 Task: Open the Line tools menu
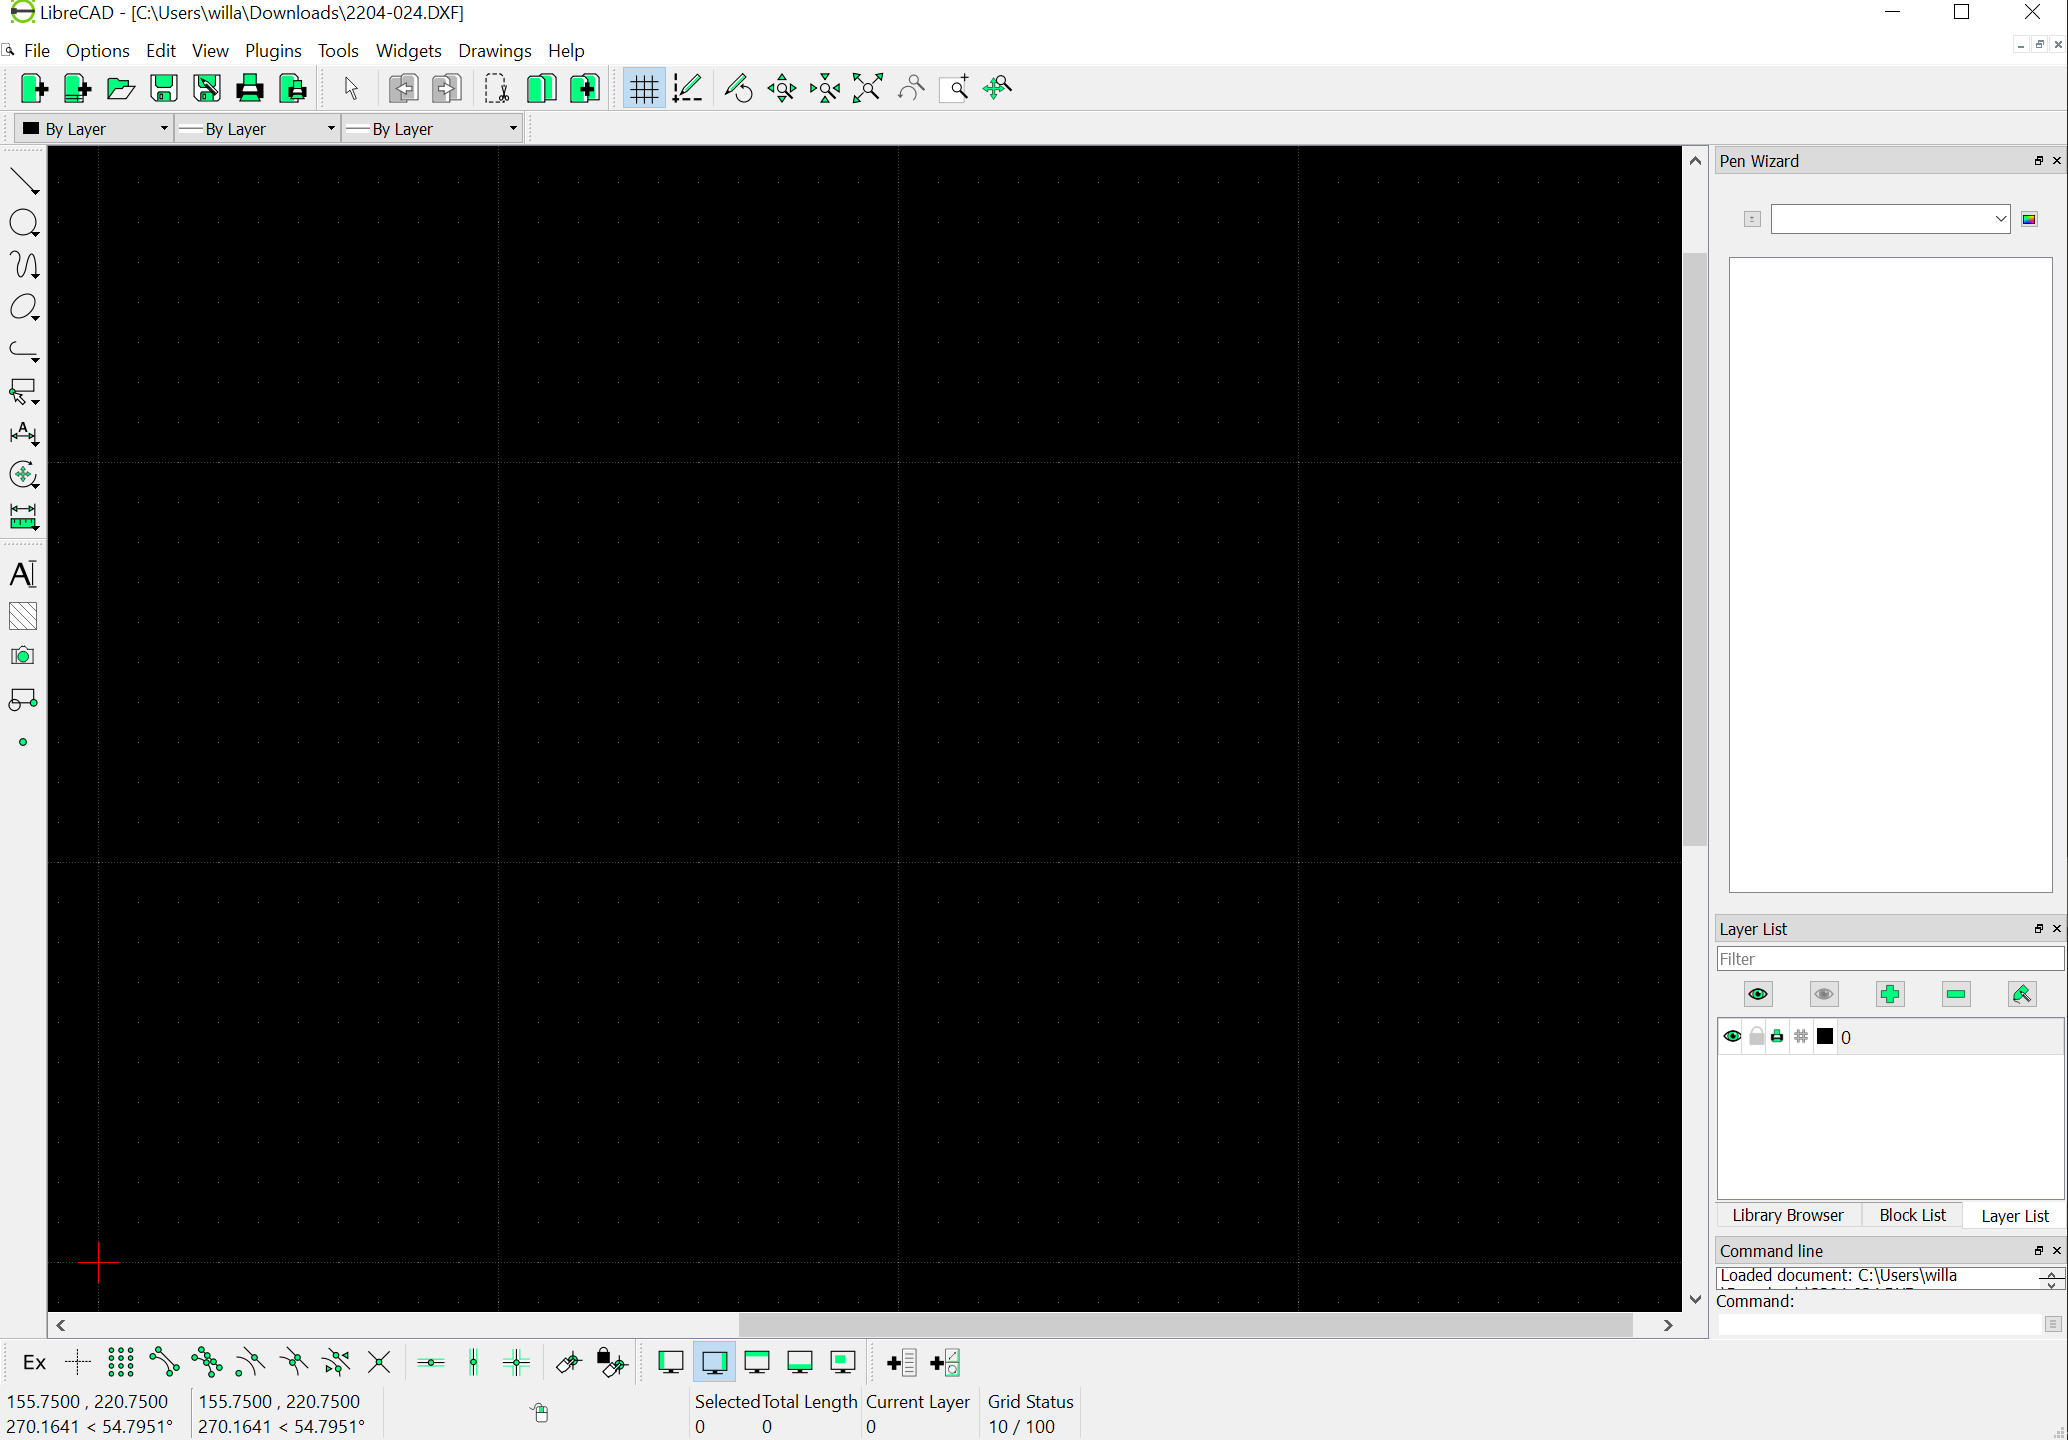[24, 181]
